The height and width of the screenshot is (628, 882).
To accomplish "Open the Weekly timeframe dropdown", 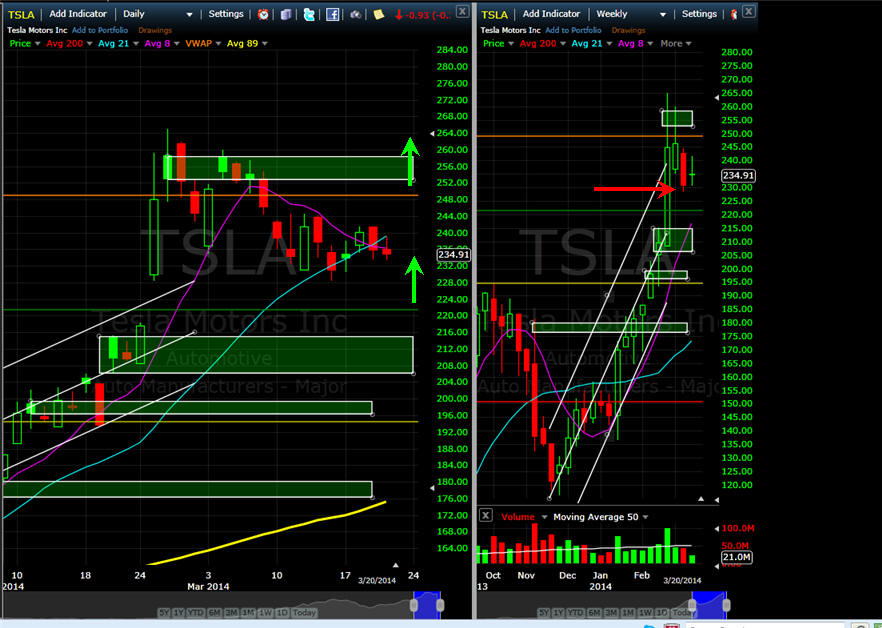I will click(x=663, y=15).
